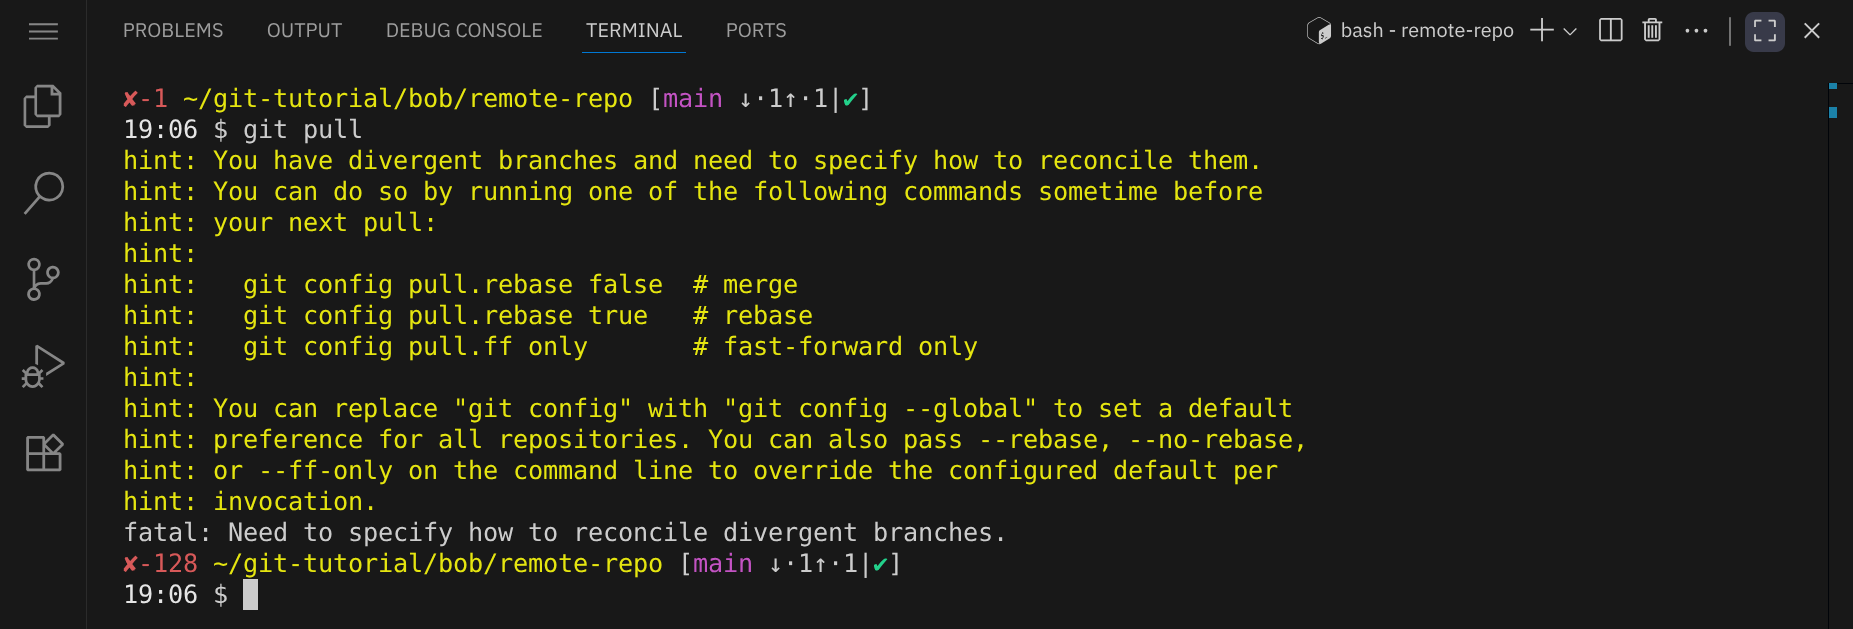Viewport: 1853px width, 629px height.
Task: Kill terminal with the trash icon
Action: click(1652, 30)
